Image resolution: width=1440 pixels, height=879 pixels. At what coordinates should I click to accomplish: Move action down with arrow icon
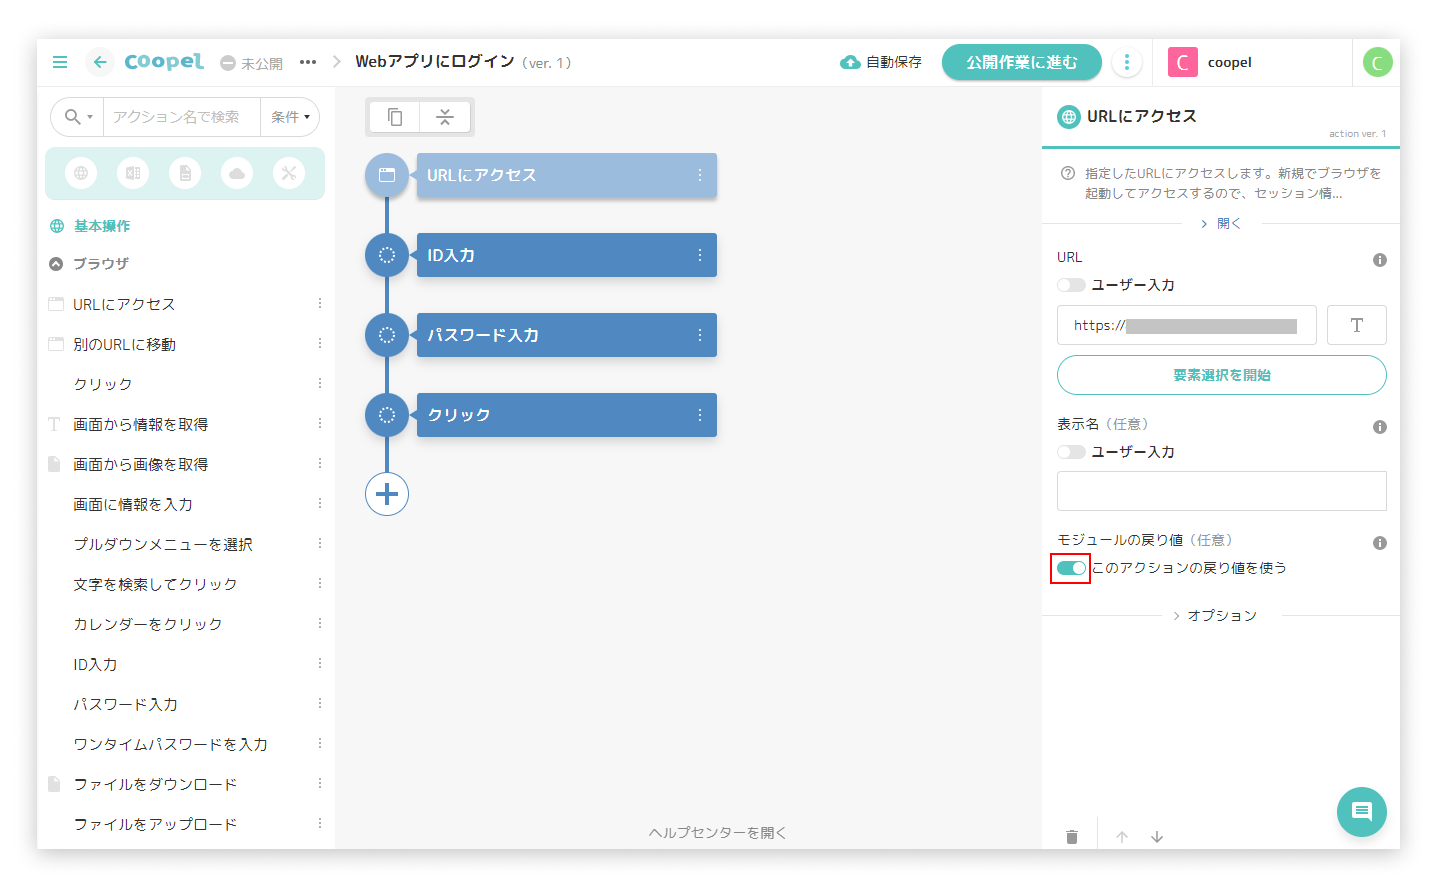1157,837
